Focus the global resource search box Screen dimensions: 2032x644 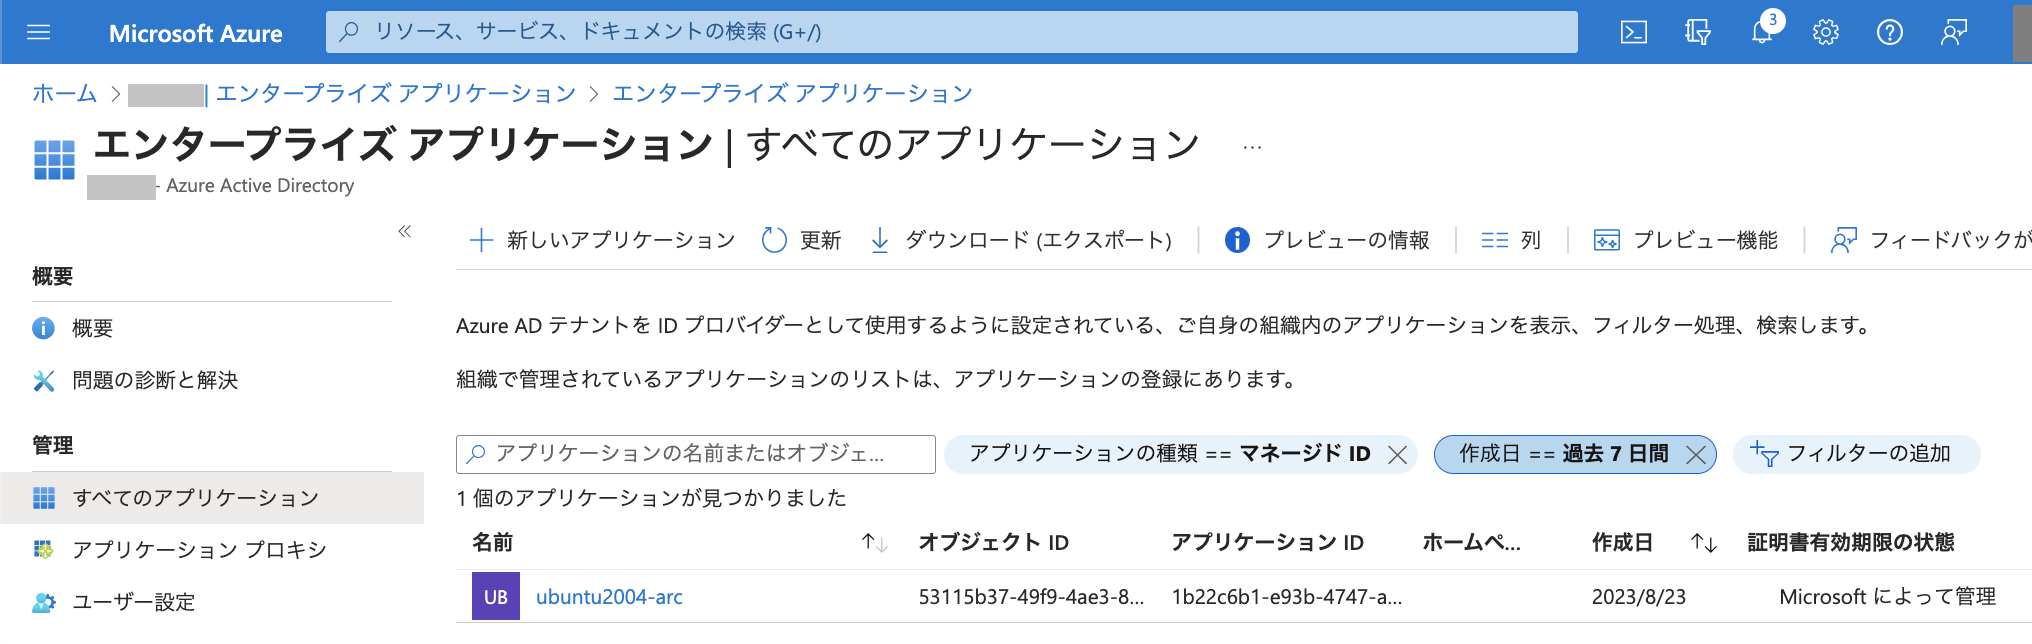pos(952,32)
